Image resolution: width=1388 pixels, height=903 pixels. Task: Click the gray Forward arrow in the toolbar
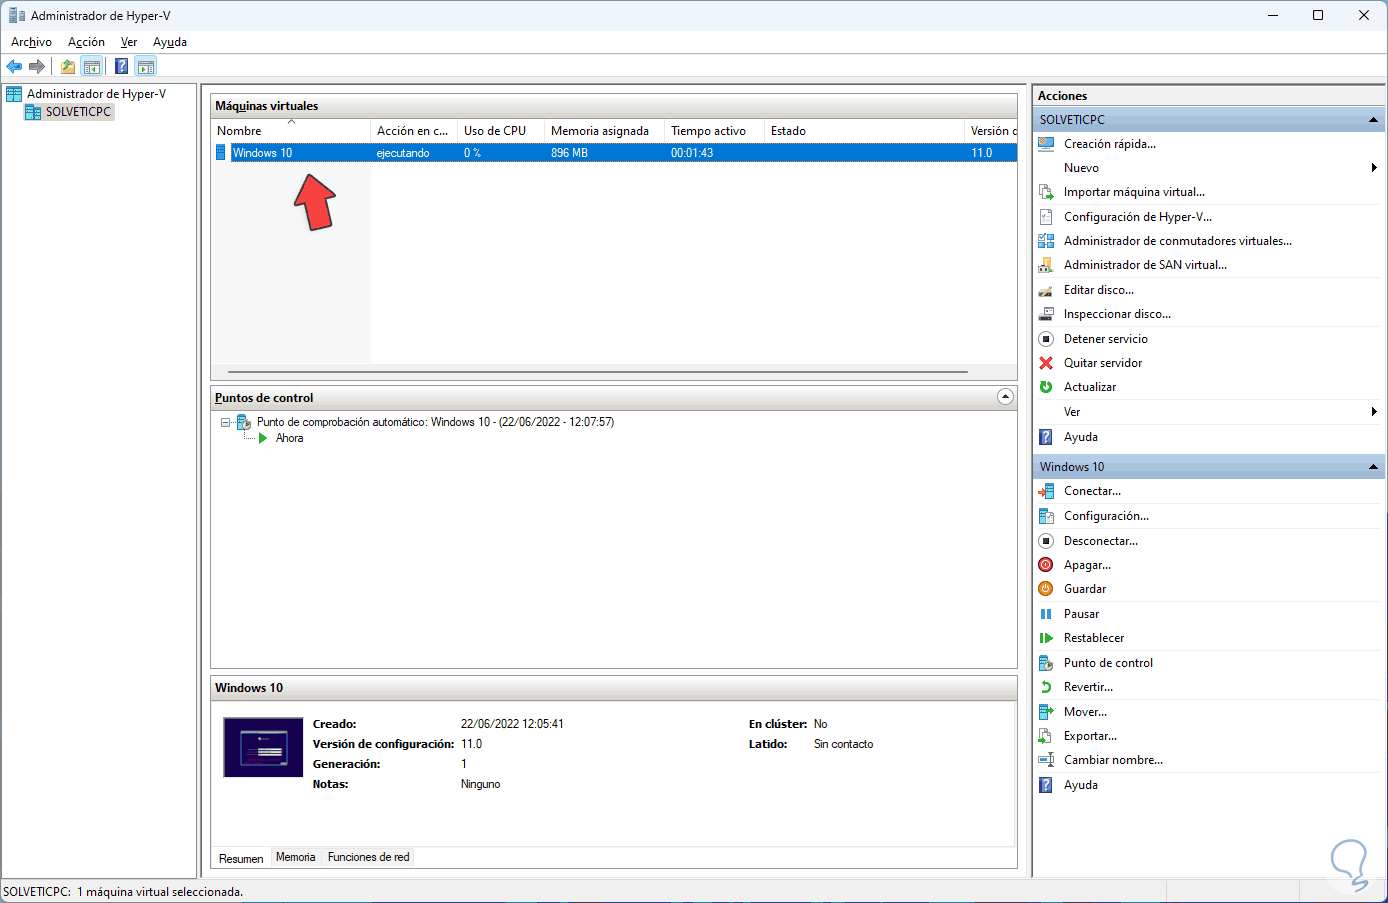[37, 67]
